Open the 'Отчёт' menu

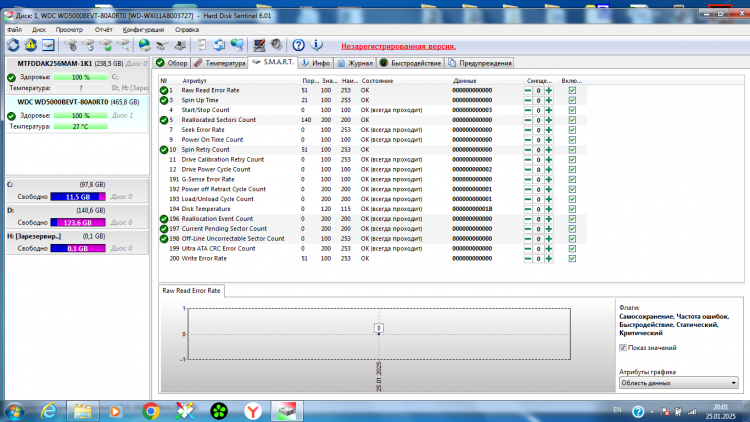point(103,30)
